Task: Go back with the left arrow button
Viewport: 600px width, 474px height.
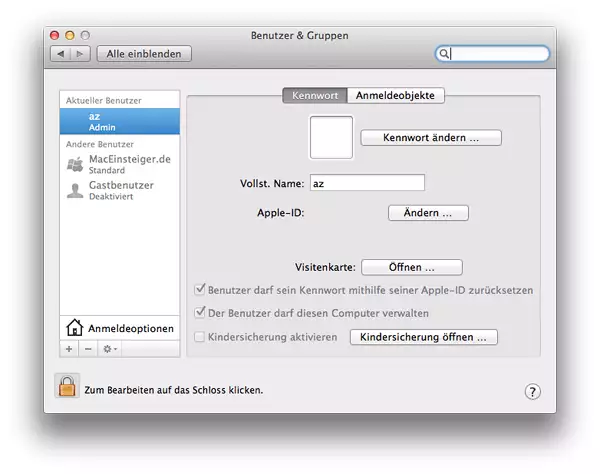Action: click(60, 54)
